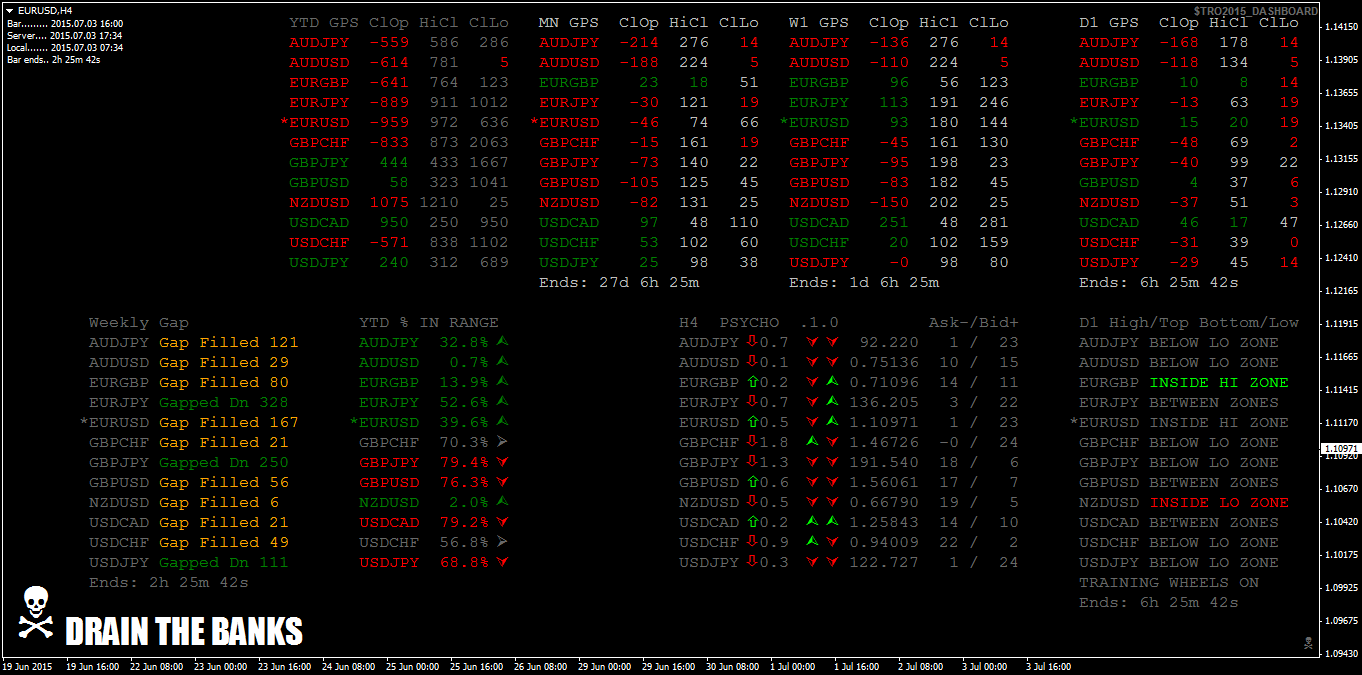Click 'USDJPY Gapped Dn 111' row

(189, 562)
